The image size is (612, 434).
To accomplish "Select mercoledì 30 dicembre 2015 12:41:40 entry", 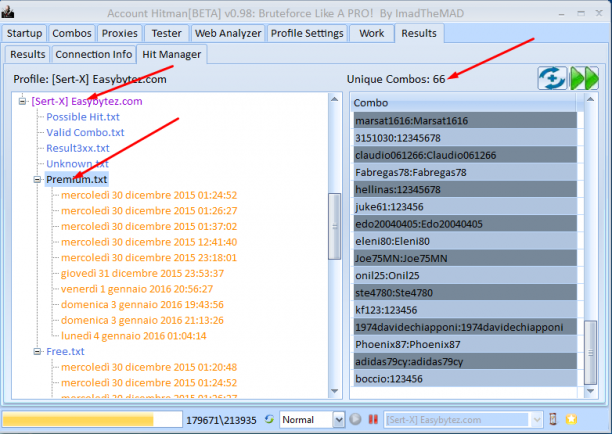I will 149,242.
